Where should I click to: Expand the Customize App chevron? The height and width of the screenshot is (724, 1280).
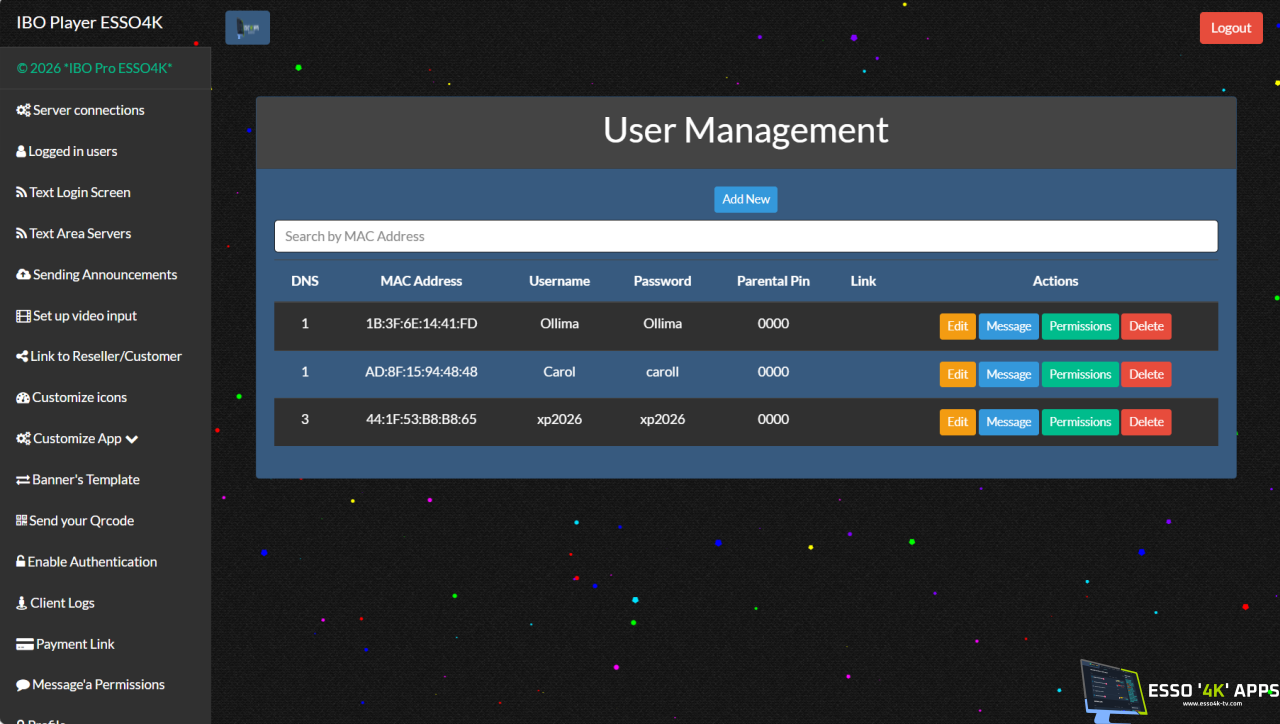pos(132,438)
